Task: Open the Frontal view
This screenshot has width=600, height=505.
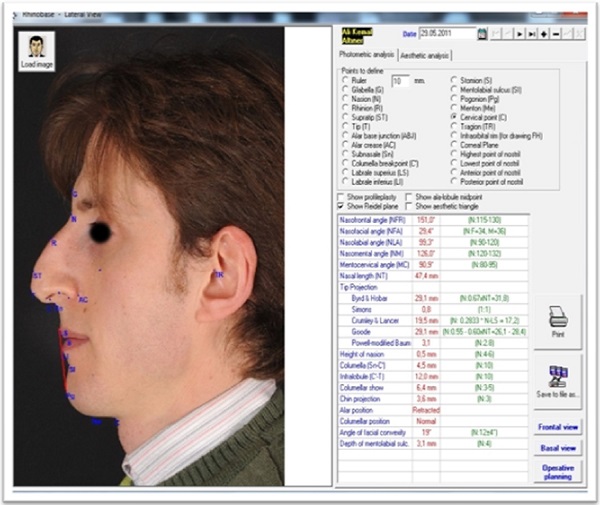Action: click(x=557, y=427)
